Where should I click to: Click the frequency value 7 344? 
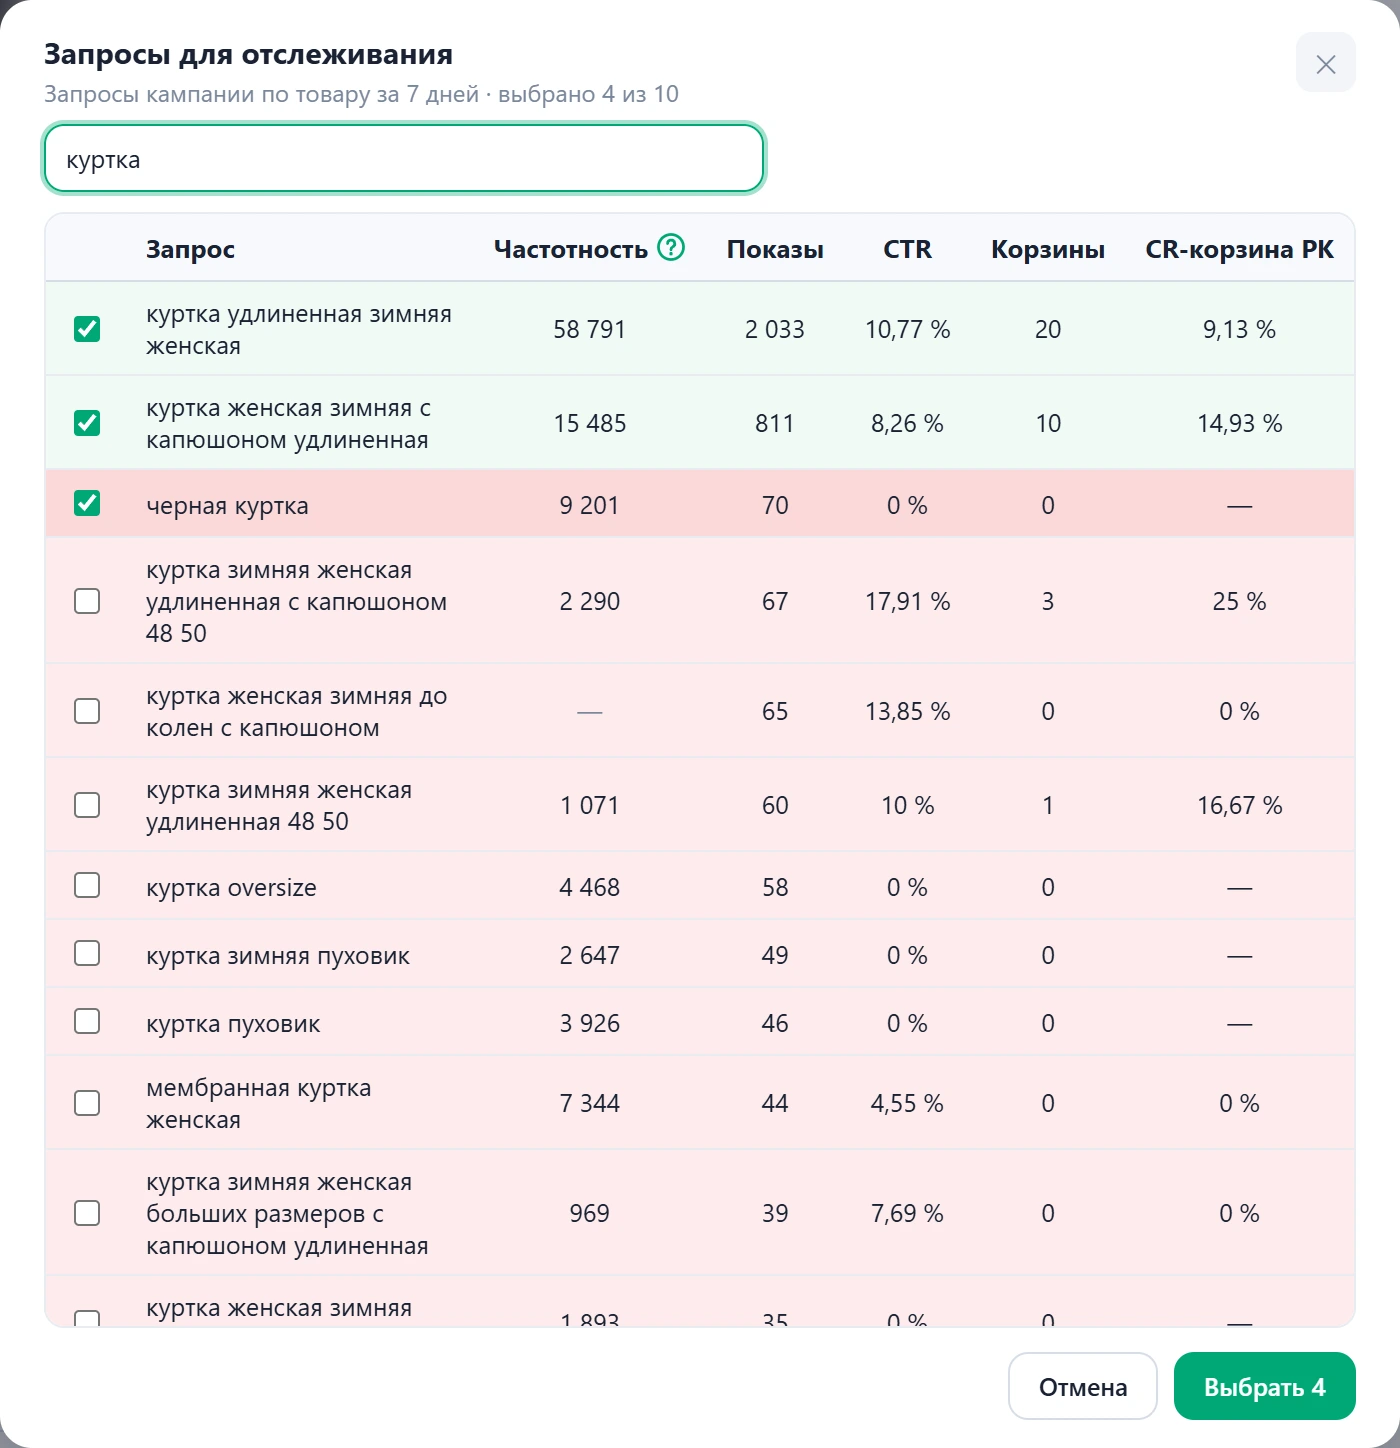coord(590,1103)
